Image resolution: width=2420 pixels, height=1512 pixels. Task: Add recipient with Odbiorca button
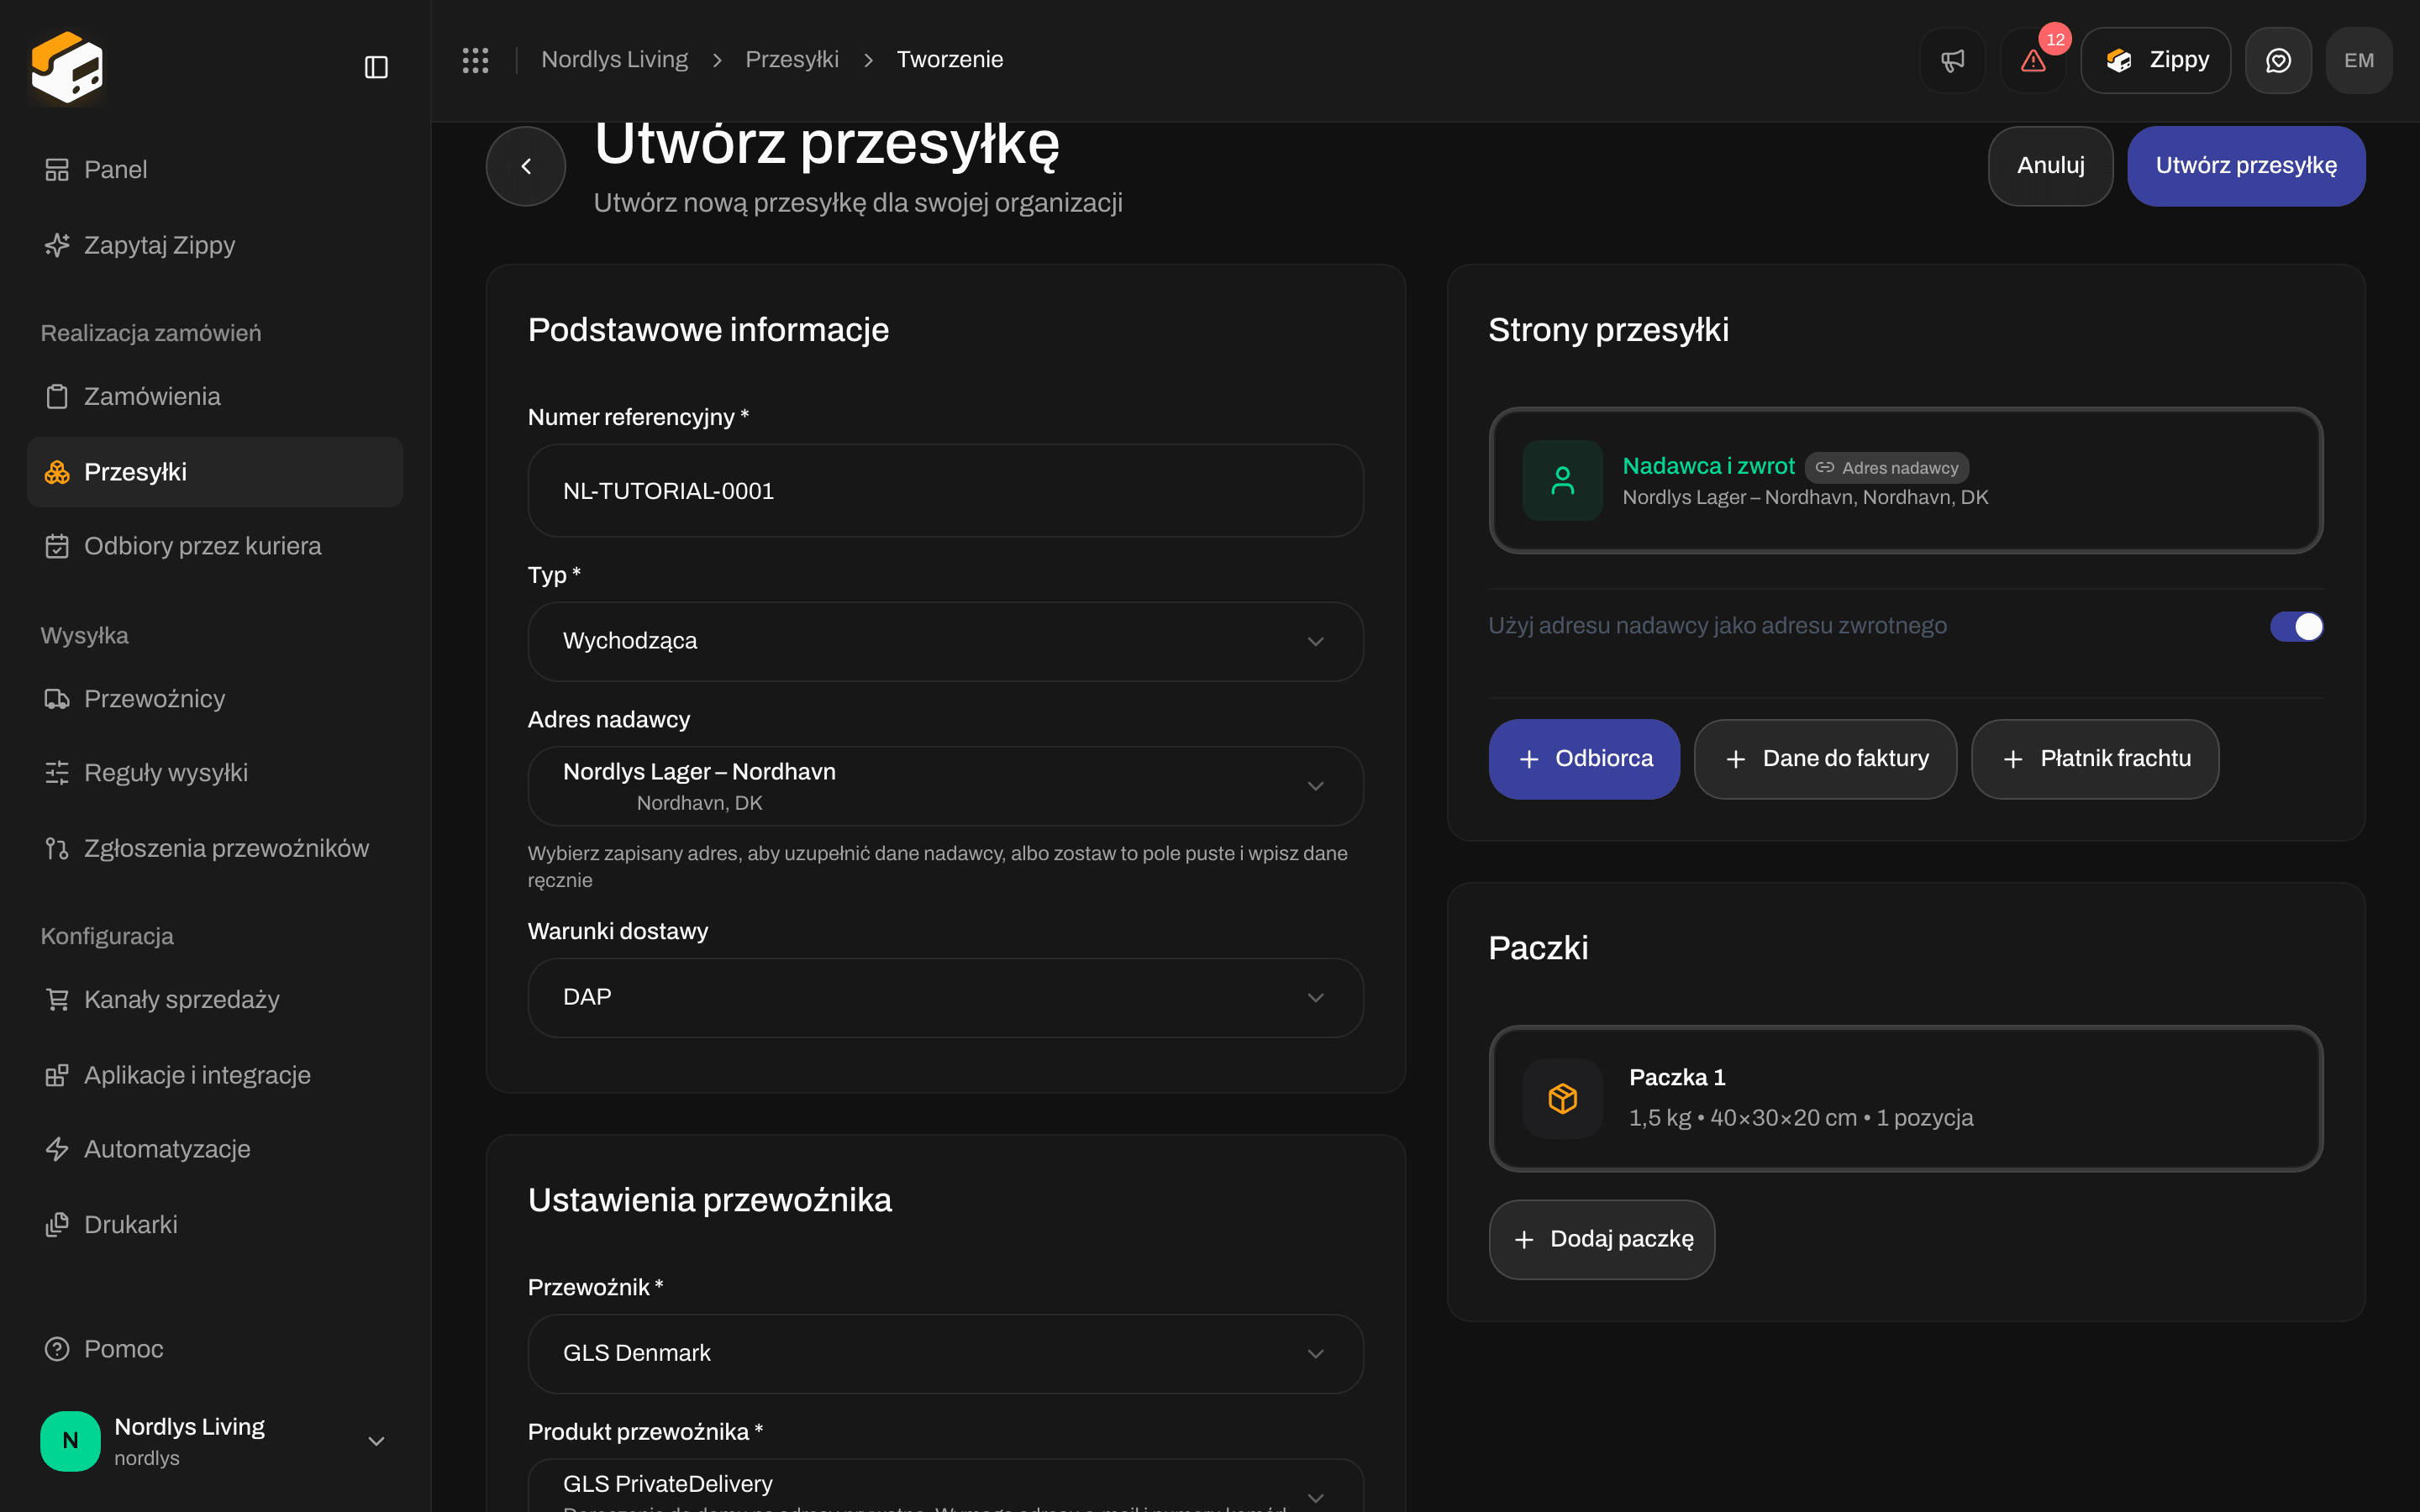[1584, 759]
